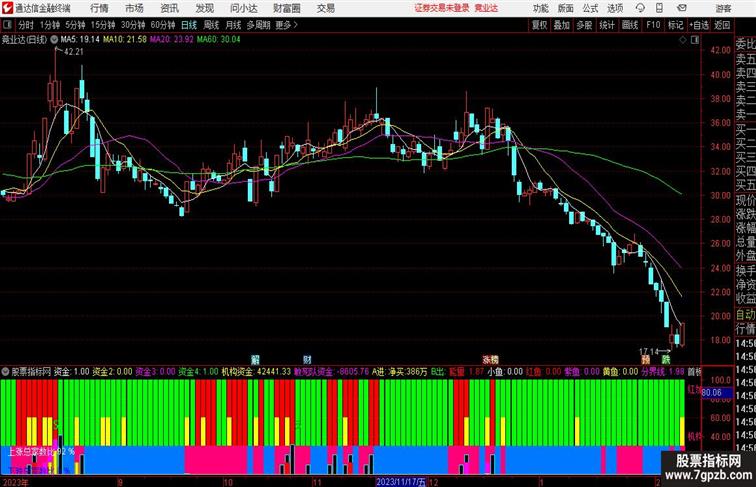Switch to 周线 weekly period tab

click(211, 25)
